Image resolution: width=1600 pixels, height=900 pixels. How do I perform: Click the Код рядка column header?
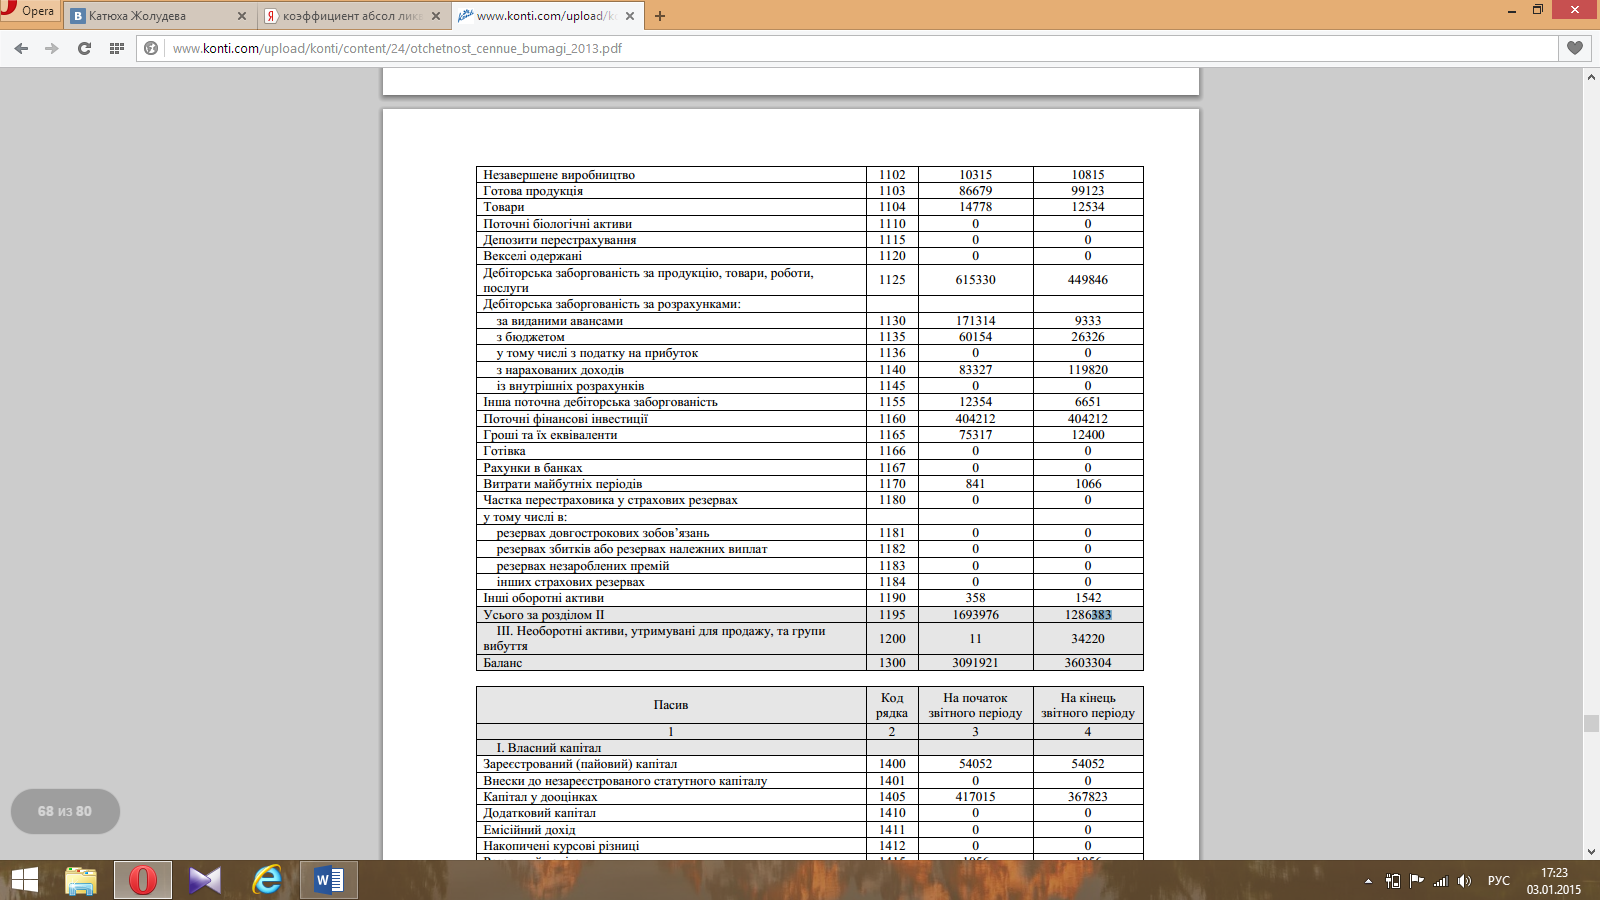[892, 705]
